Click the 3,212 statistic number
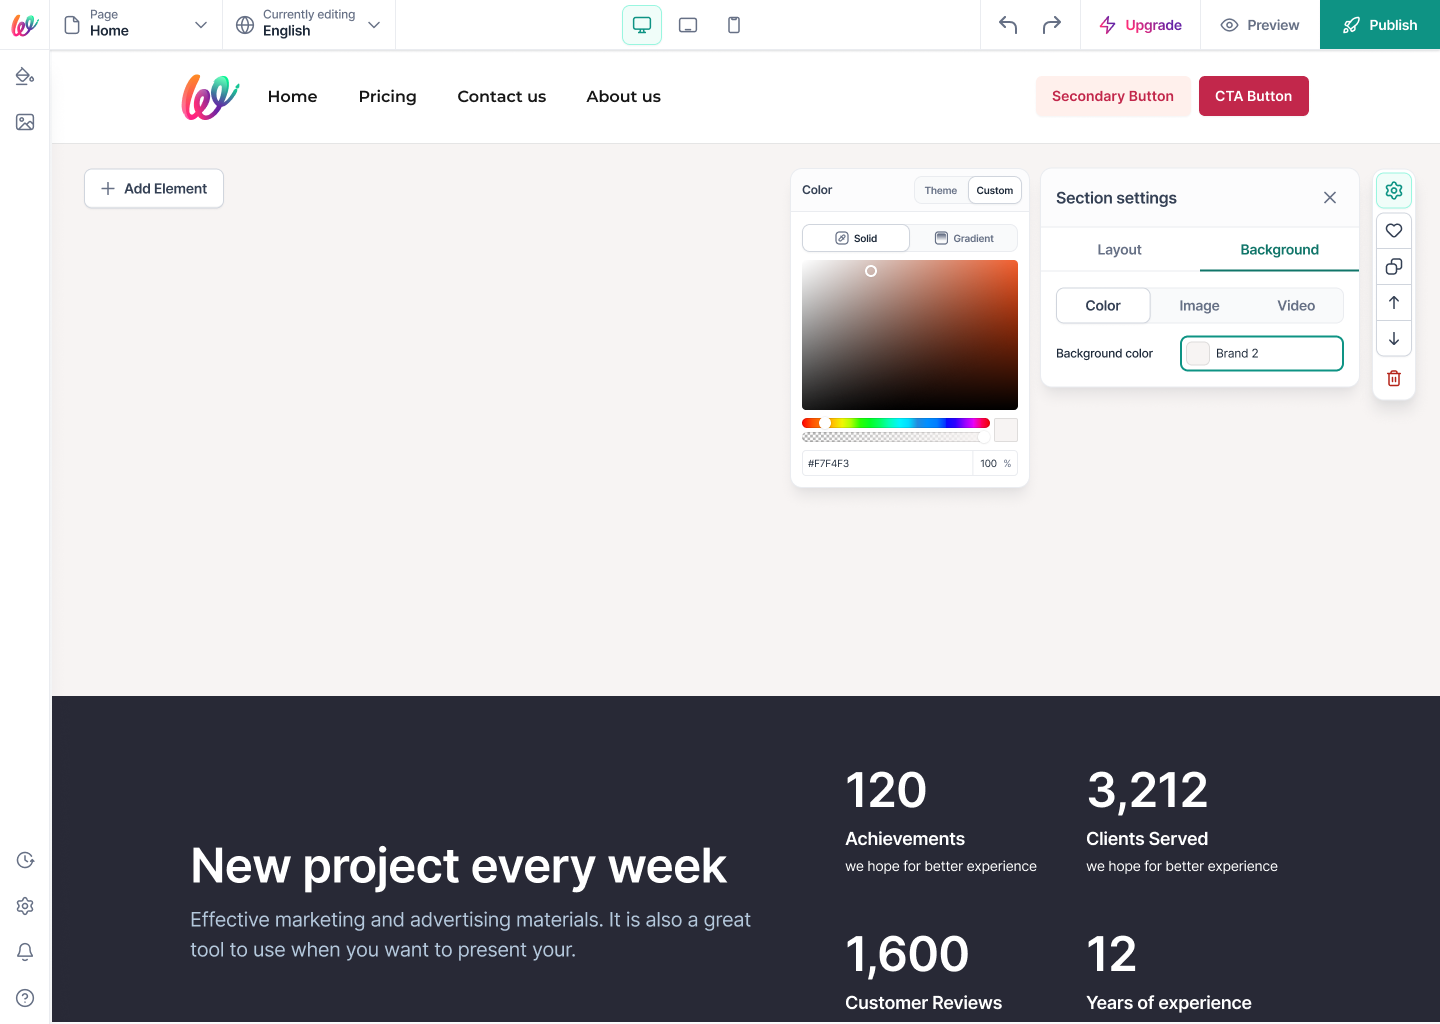Image resolution: width=1440 pixels, height=1024 pixels. pos(1147,790)
